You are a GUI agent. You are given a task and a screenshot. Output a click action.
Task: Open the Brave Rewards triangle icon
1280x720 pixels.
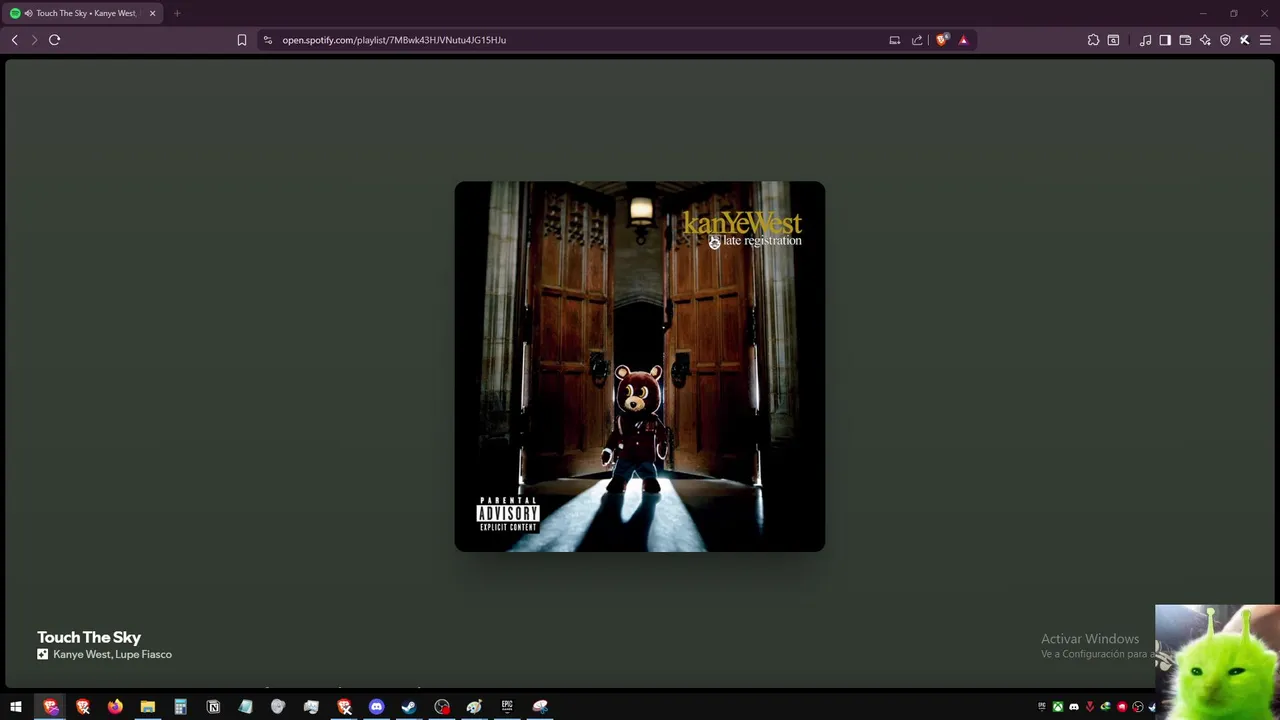[x=963, y=40]
